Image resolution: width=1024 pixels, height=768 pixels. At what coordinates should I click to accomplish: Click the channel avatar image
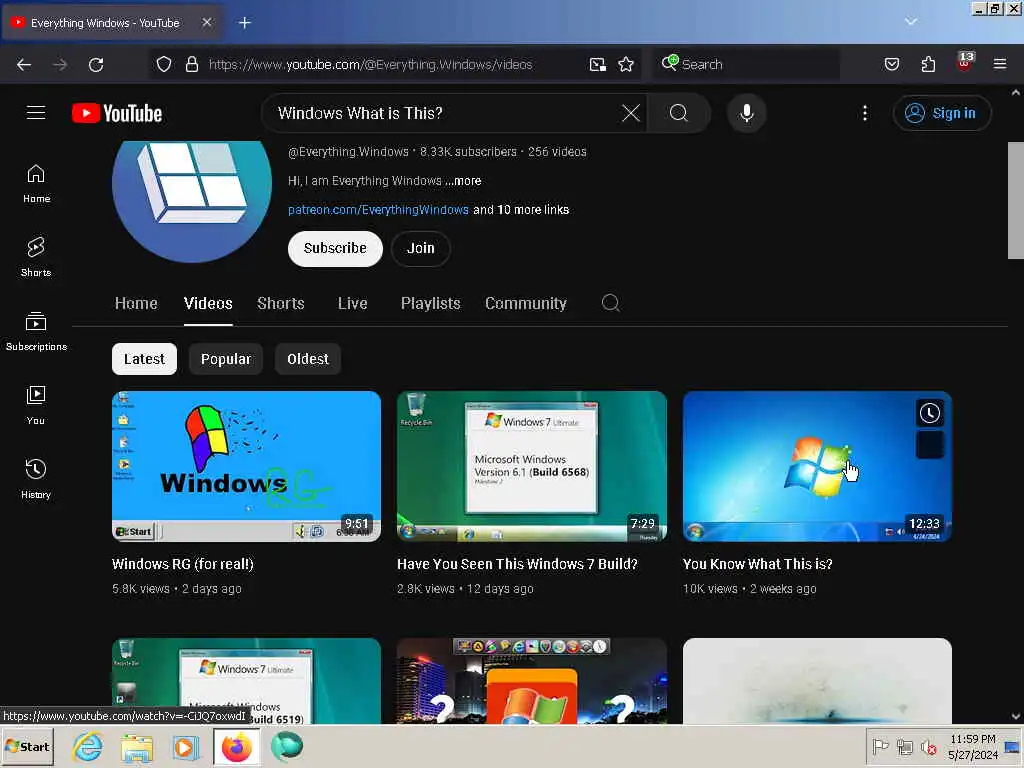click(x=192, y=202)
